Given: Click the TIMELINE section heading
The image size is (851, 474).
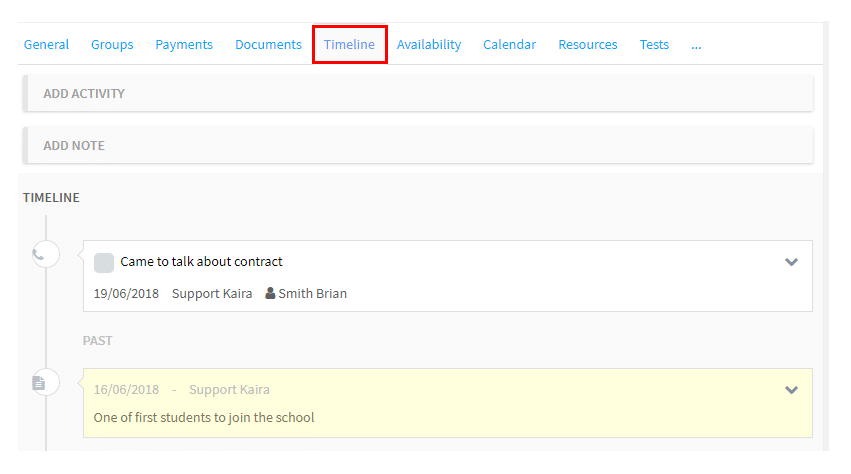Looking at the screenshot, I should [x=51, y=198].
